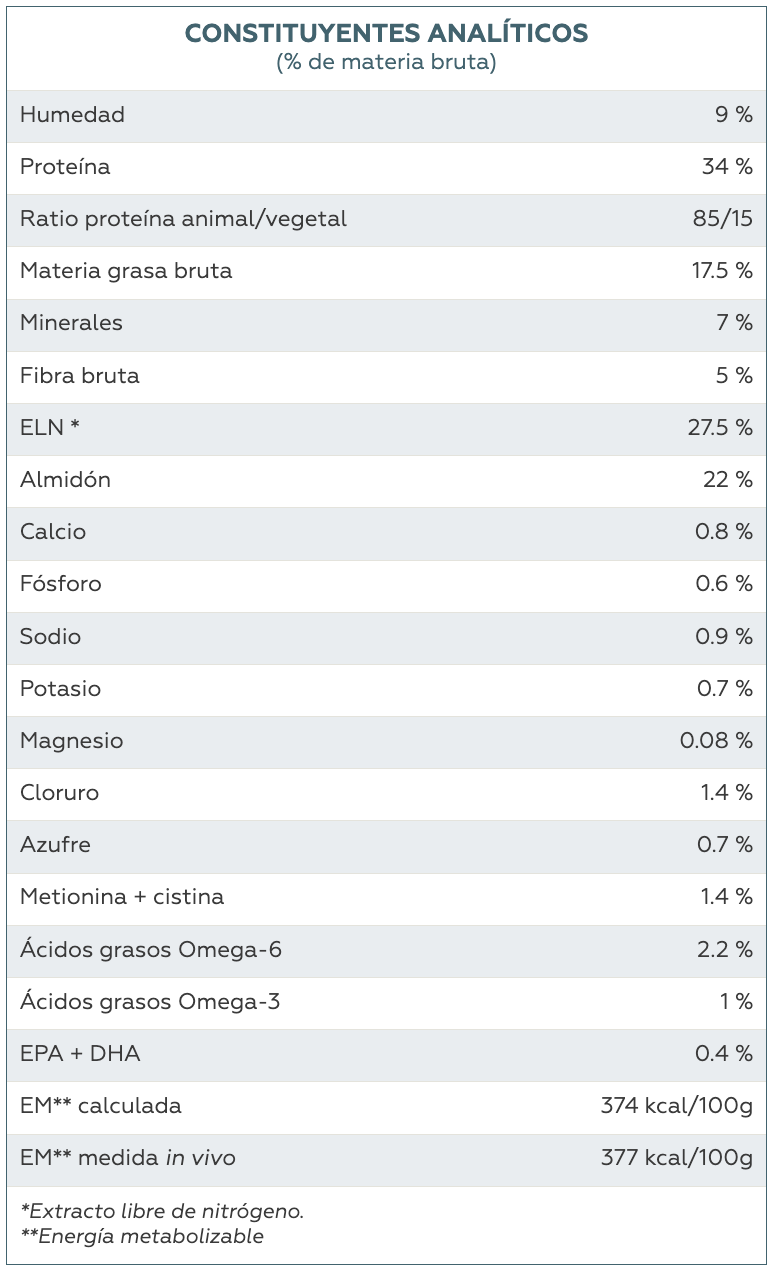Click the ELN * label
Viewport: 772px width, 1272px height.
[x=50, y=428]
